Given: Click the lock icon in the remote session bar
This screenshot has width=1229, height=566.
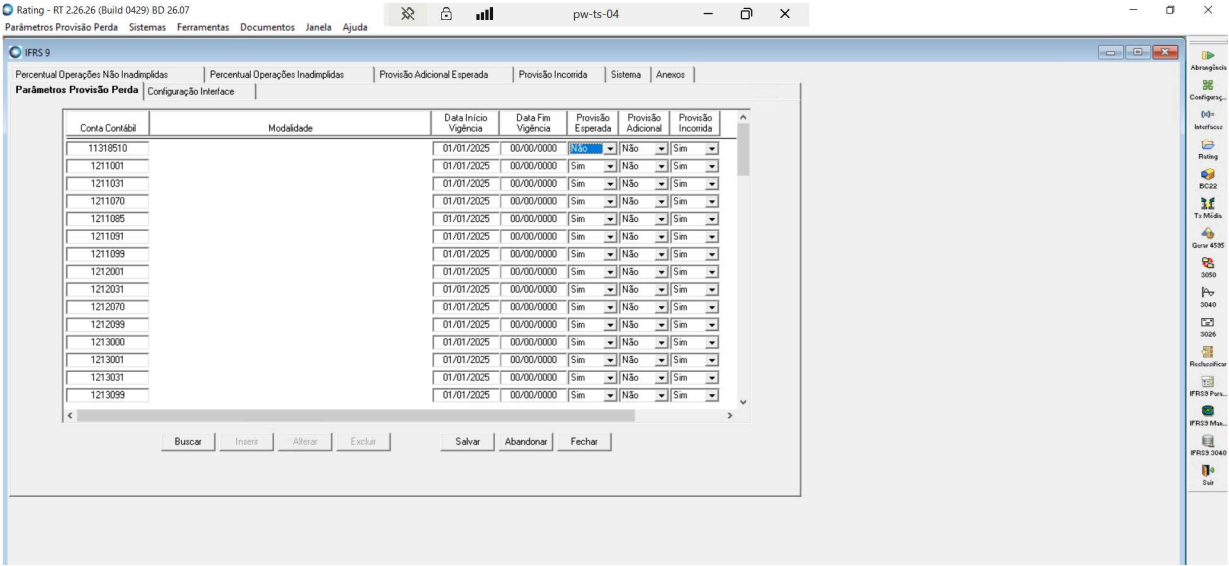Looking at the screenshot, I should pos(444,13).
